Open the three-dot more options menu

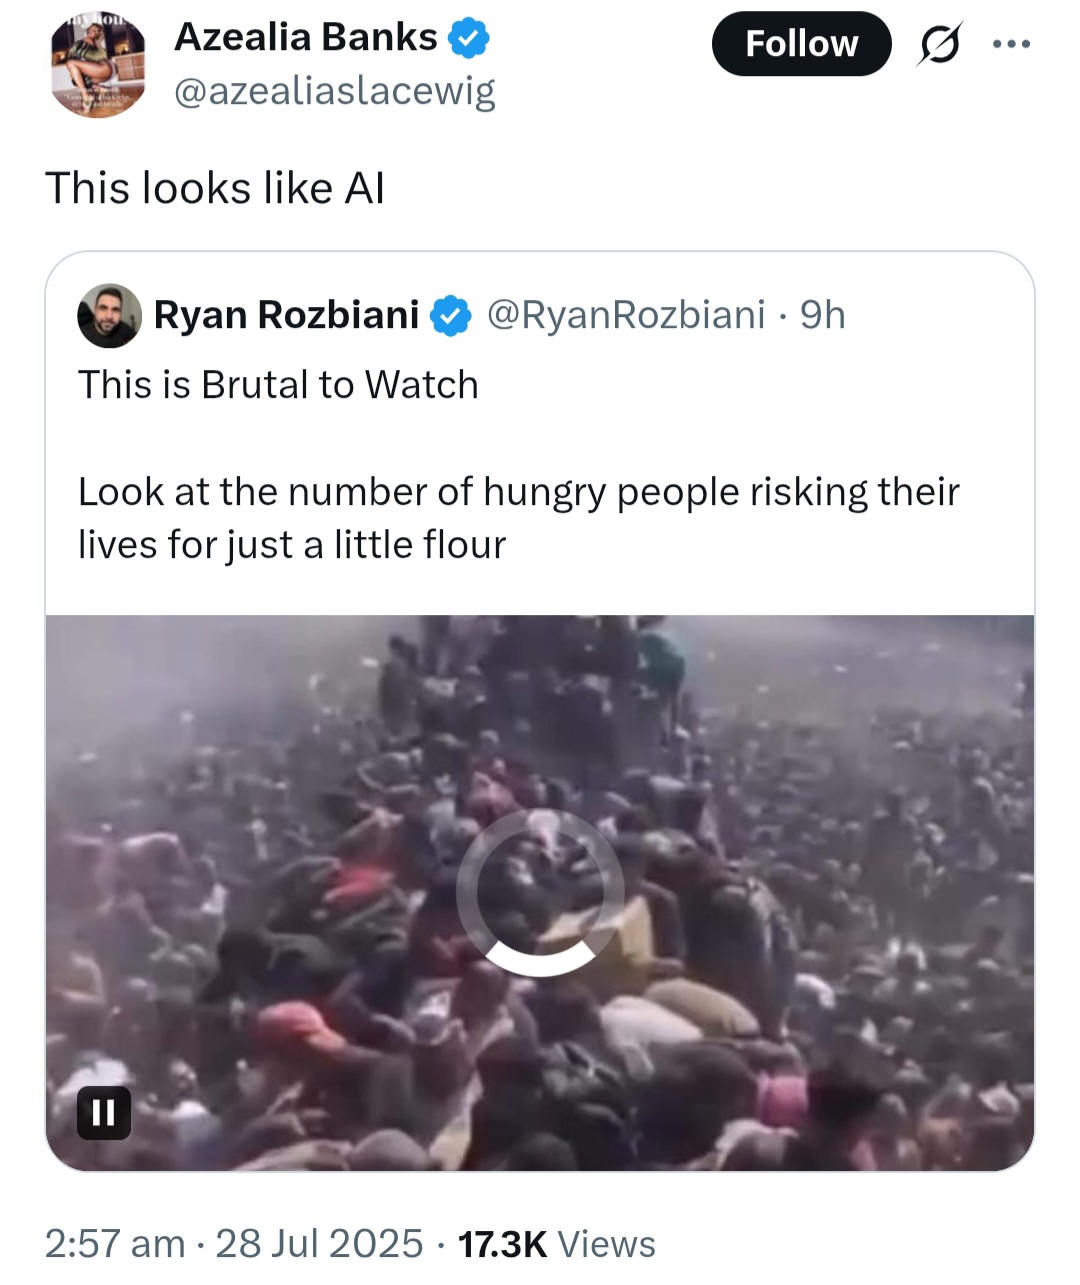tap(1011, 44)
